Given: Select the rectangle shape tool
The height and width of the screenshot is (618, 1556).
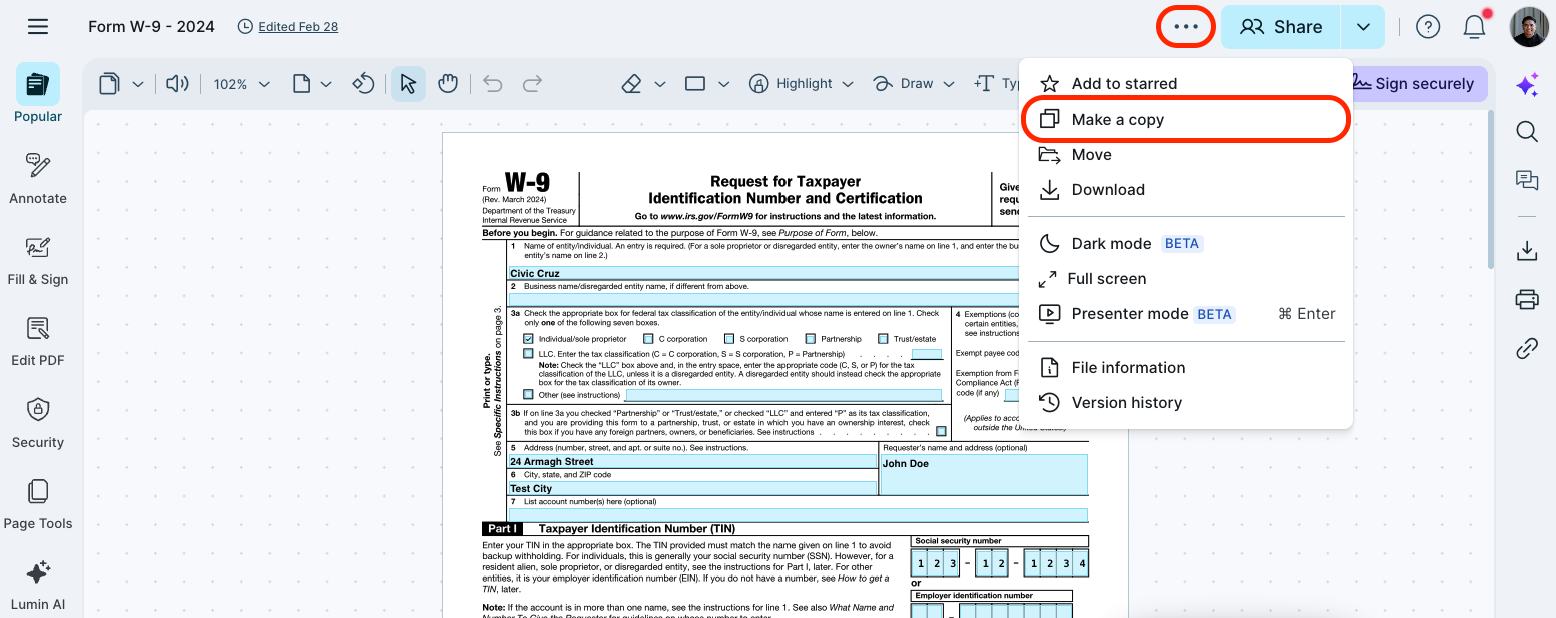Looking at the screenshot, I should click(x=695, y=84).
